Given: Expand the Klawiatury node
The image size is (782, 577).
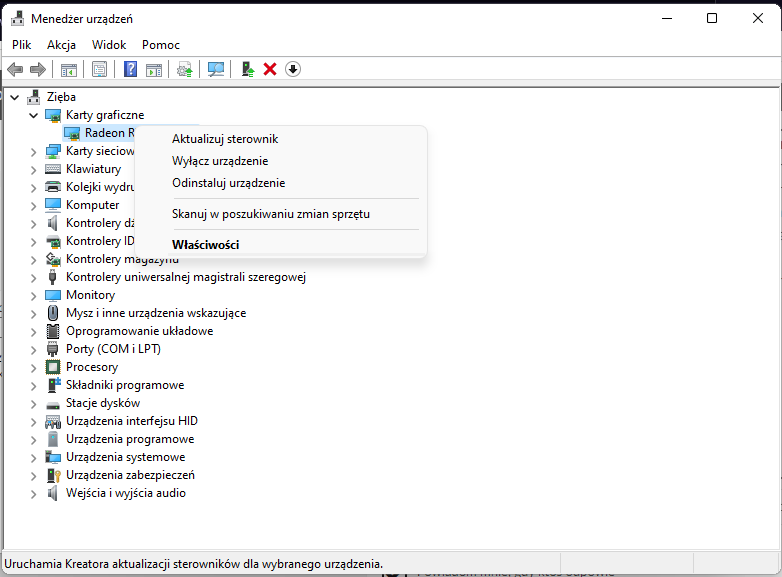Looking at the screenshot, I should pos(33,170).
